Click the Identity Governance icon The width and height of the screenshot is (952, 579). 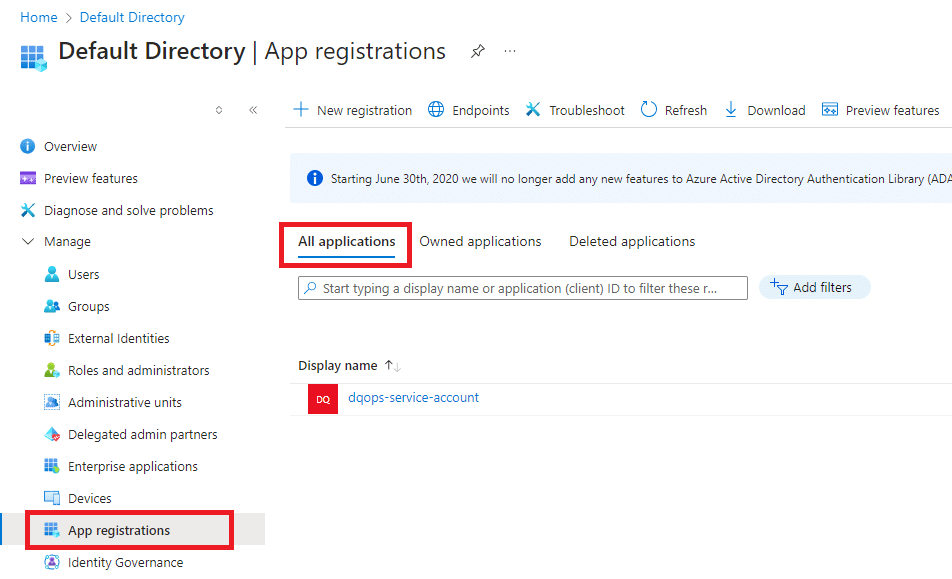click(52, 562)
